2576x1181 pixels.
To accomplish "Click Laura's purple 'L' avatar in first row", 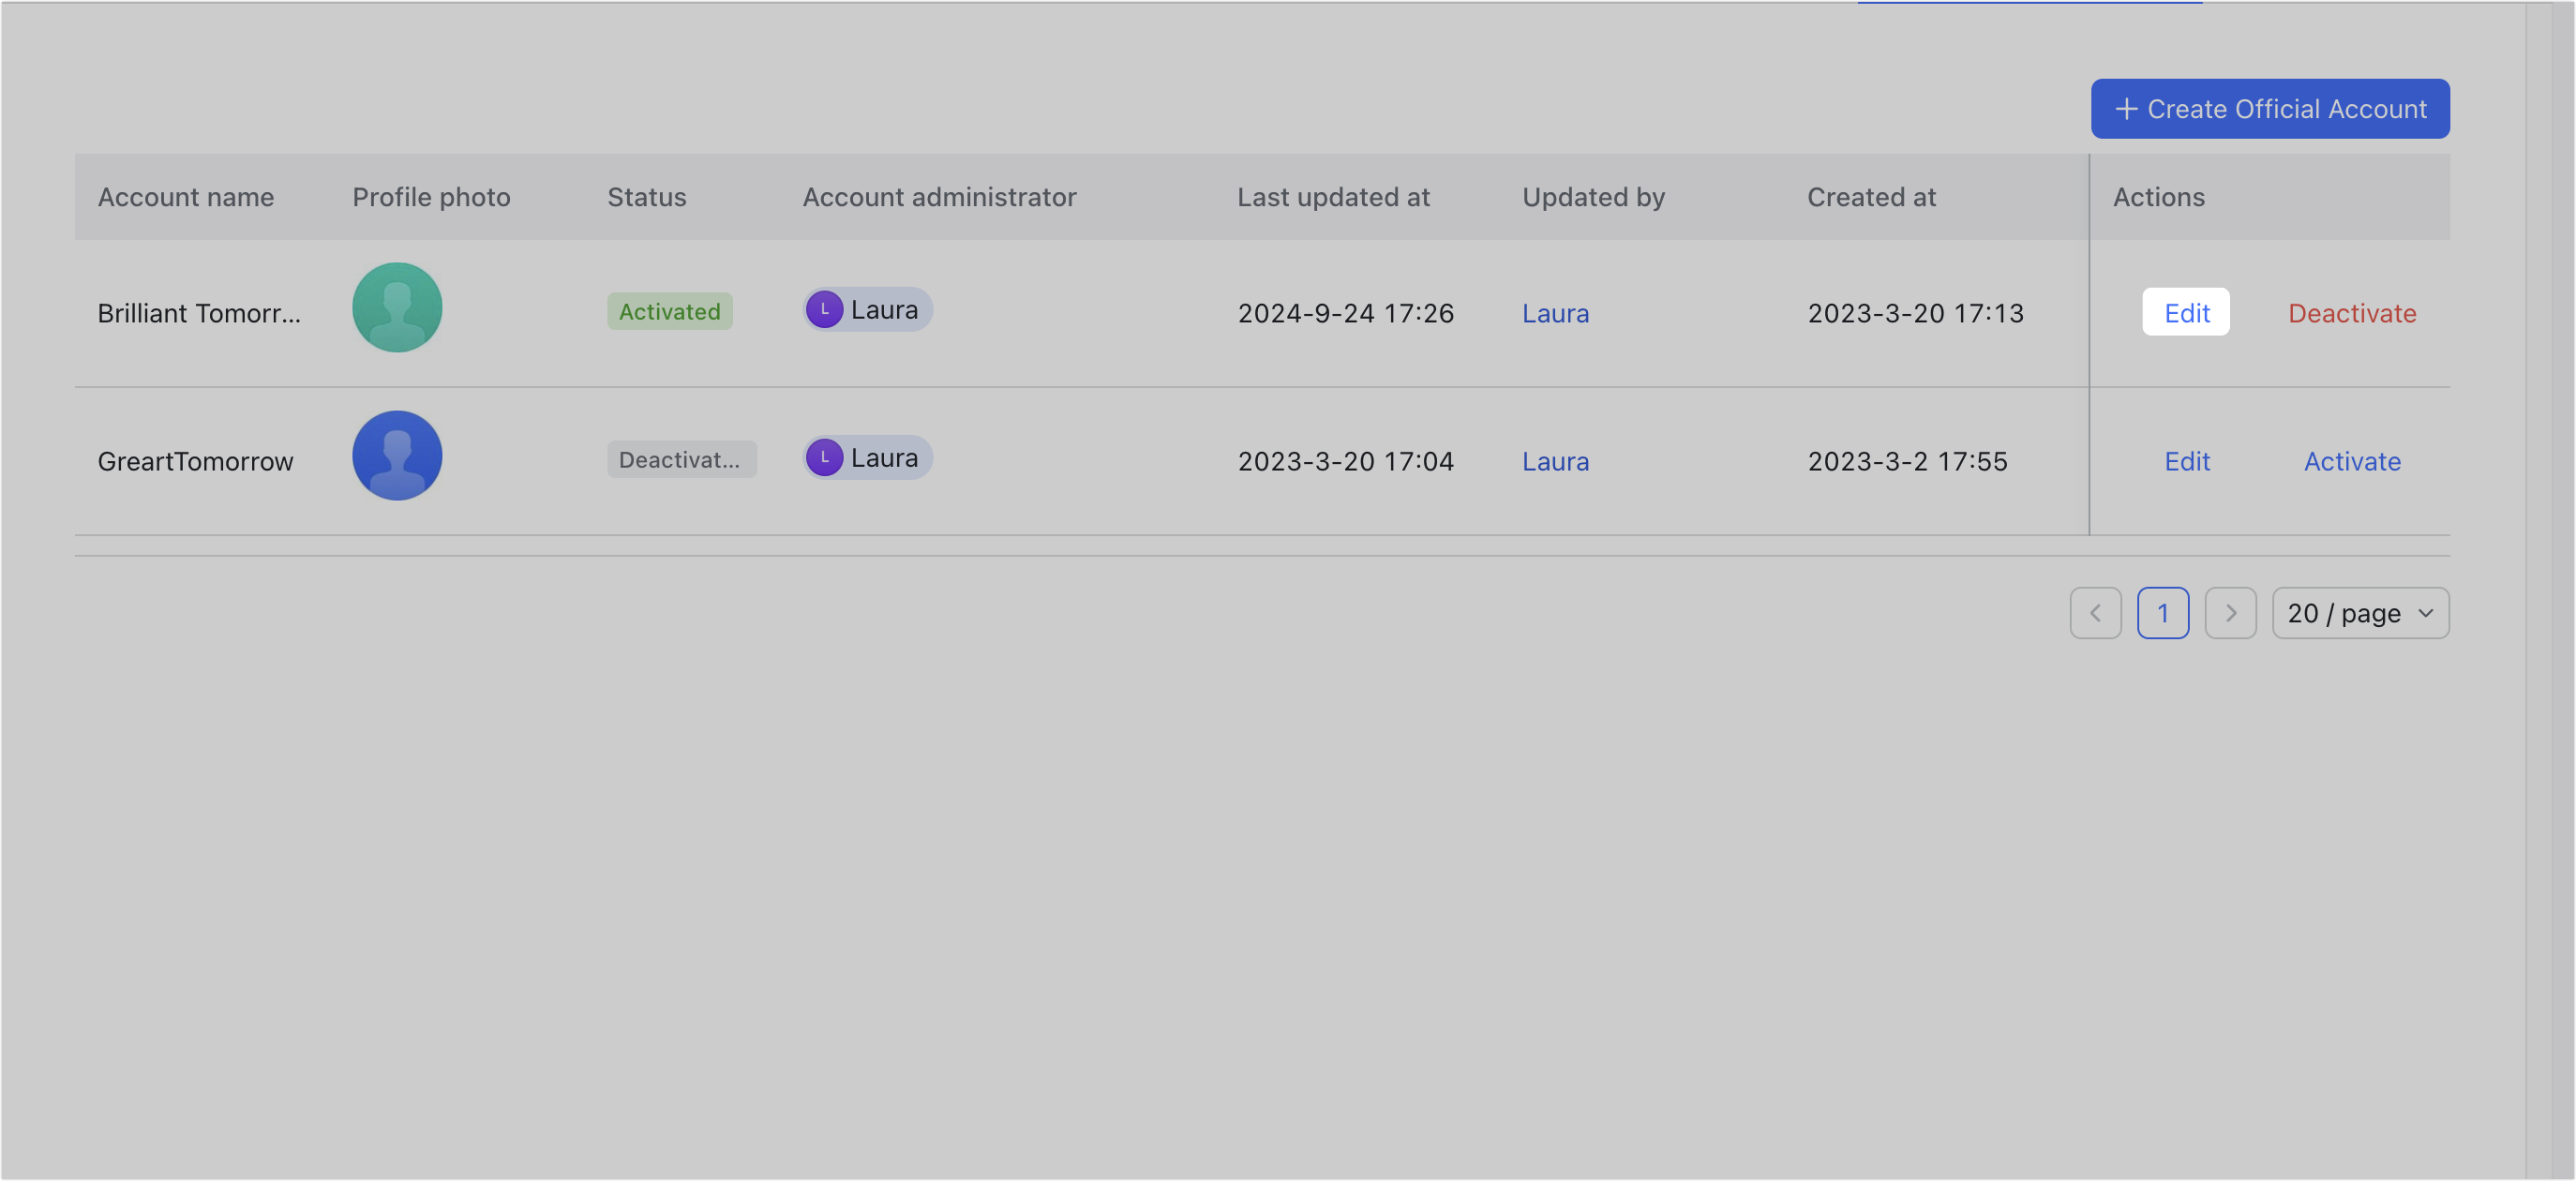I will (823, 309).
